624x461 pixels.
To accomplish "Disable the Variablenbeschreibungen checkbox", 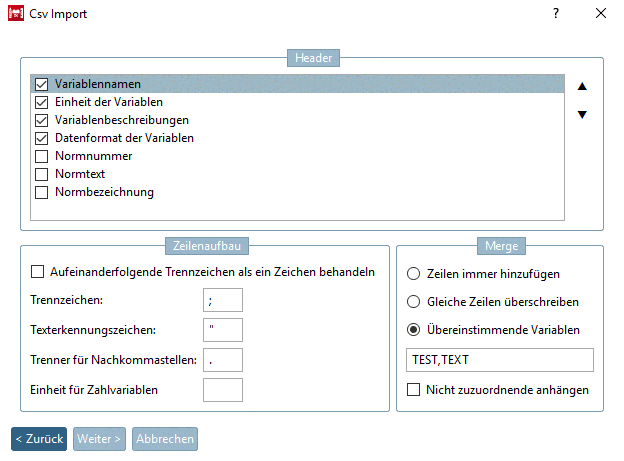I will [x=41, y=121].
